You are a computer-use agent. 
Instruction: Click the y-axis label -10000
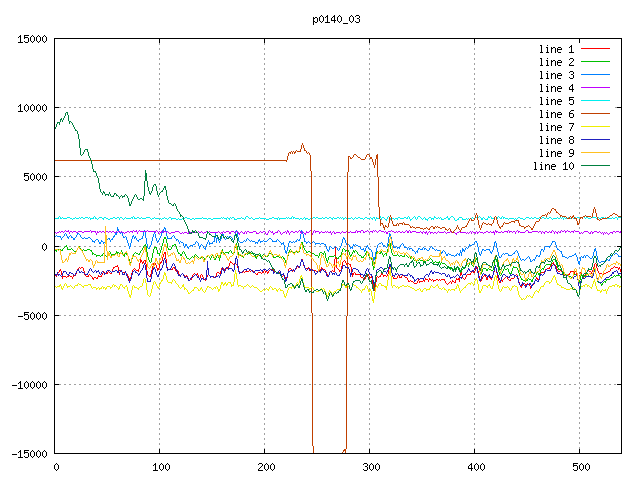(29, 384)
